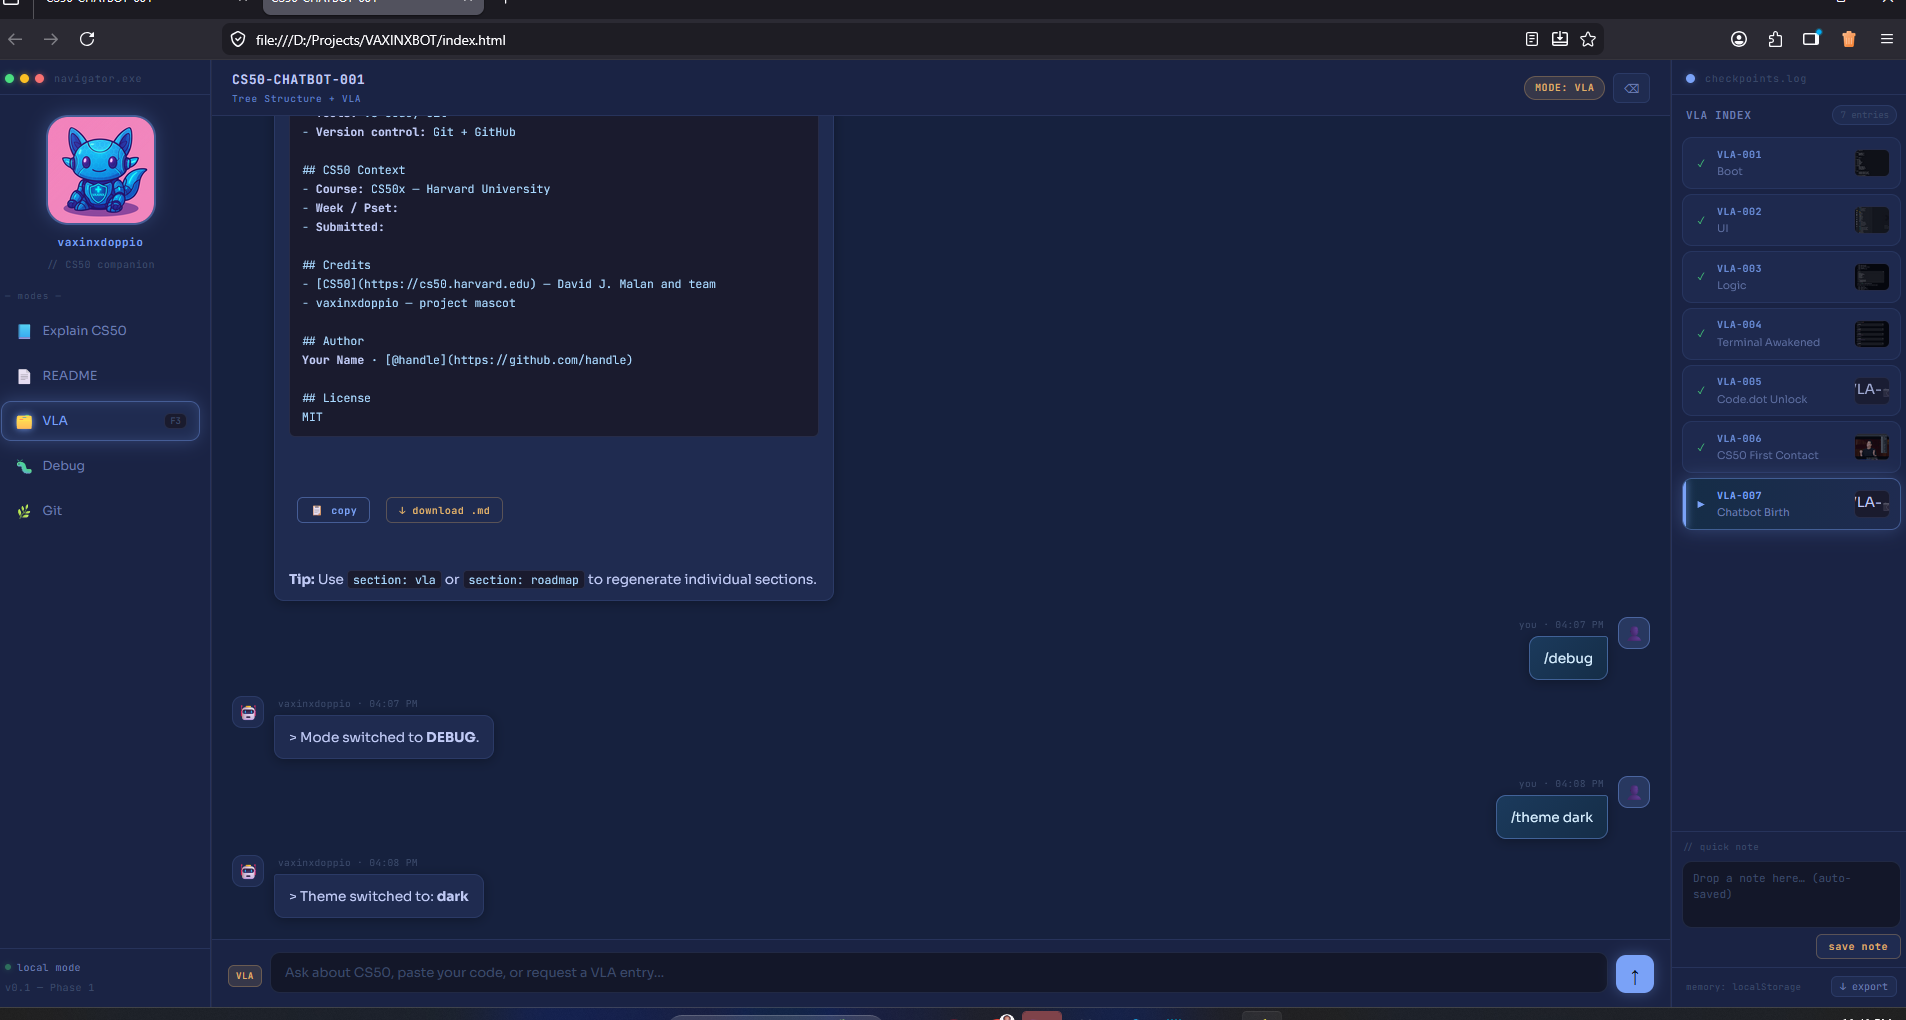Click the vaxinxdoppio mascot avatar
1906x1020 pixels.
pyautogui.click(x=100, y=169)
